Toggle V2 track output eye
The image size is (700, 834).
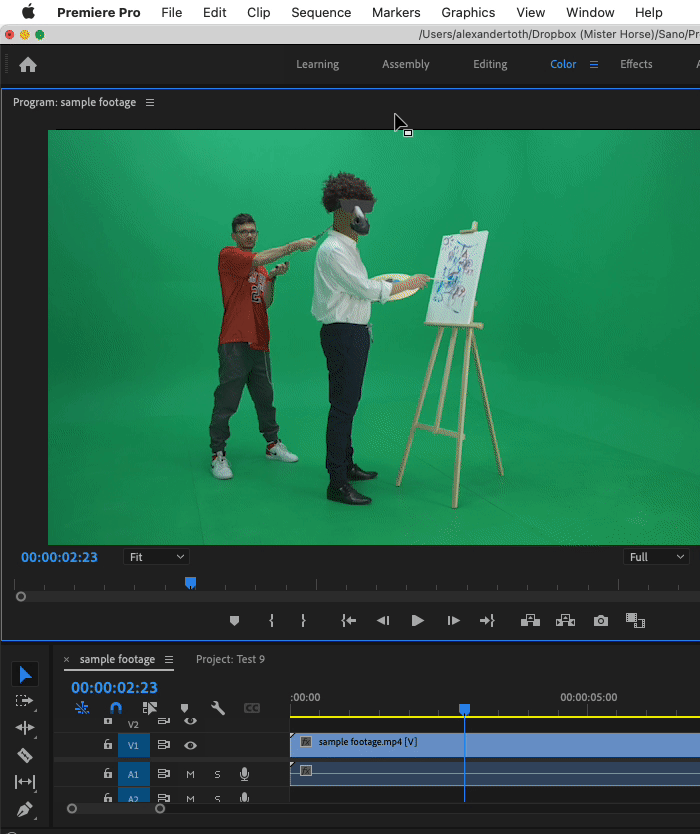(x=190, y=721)
